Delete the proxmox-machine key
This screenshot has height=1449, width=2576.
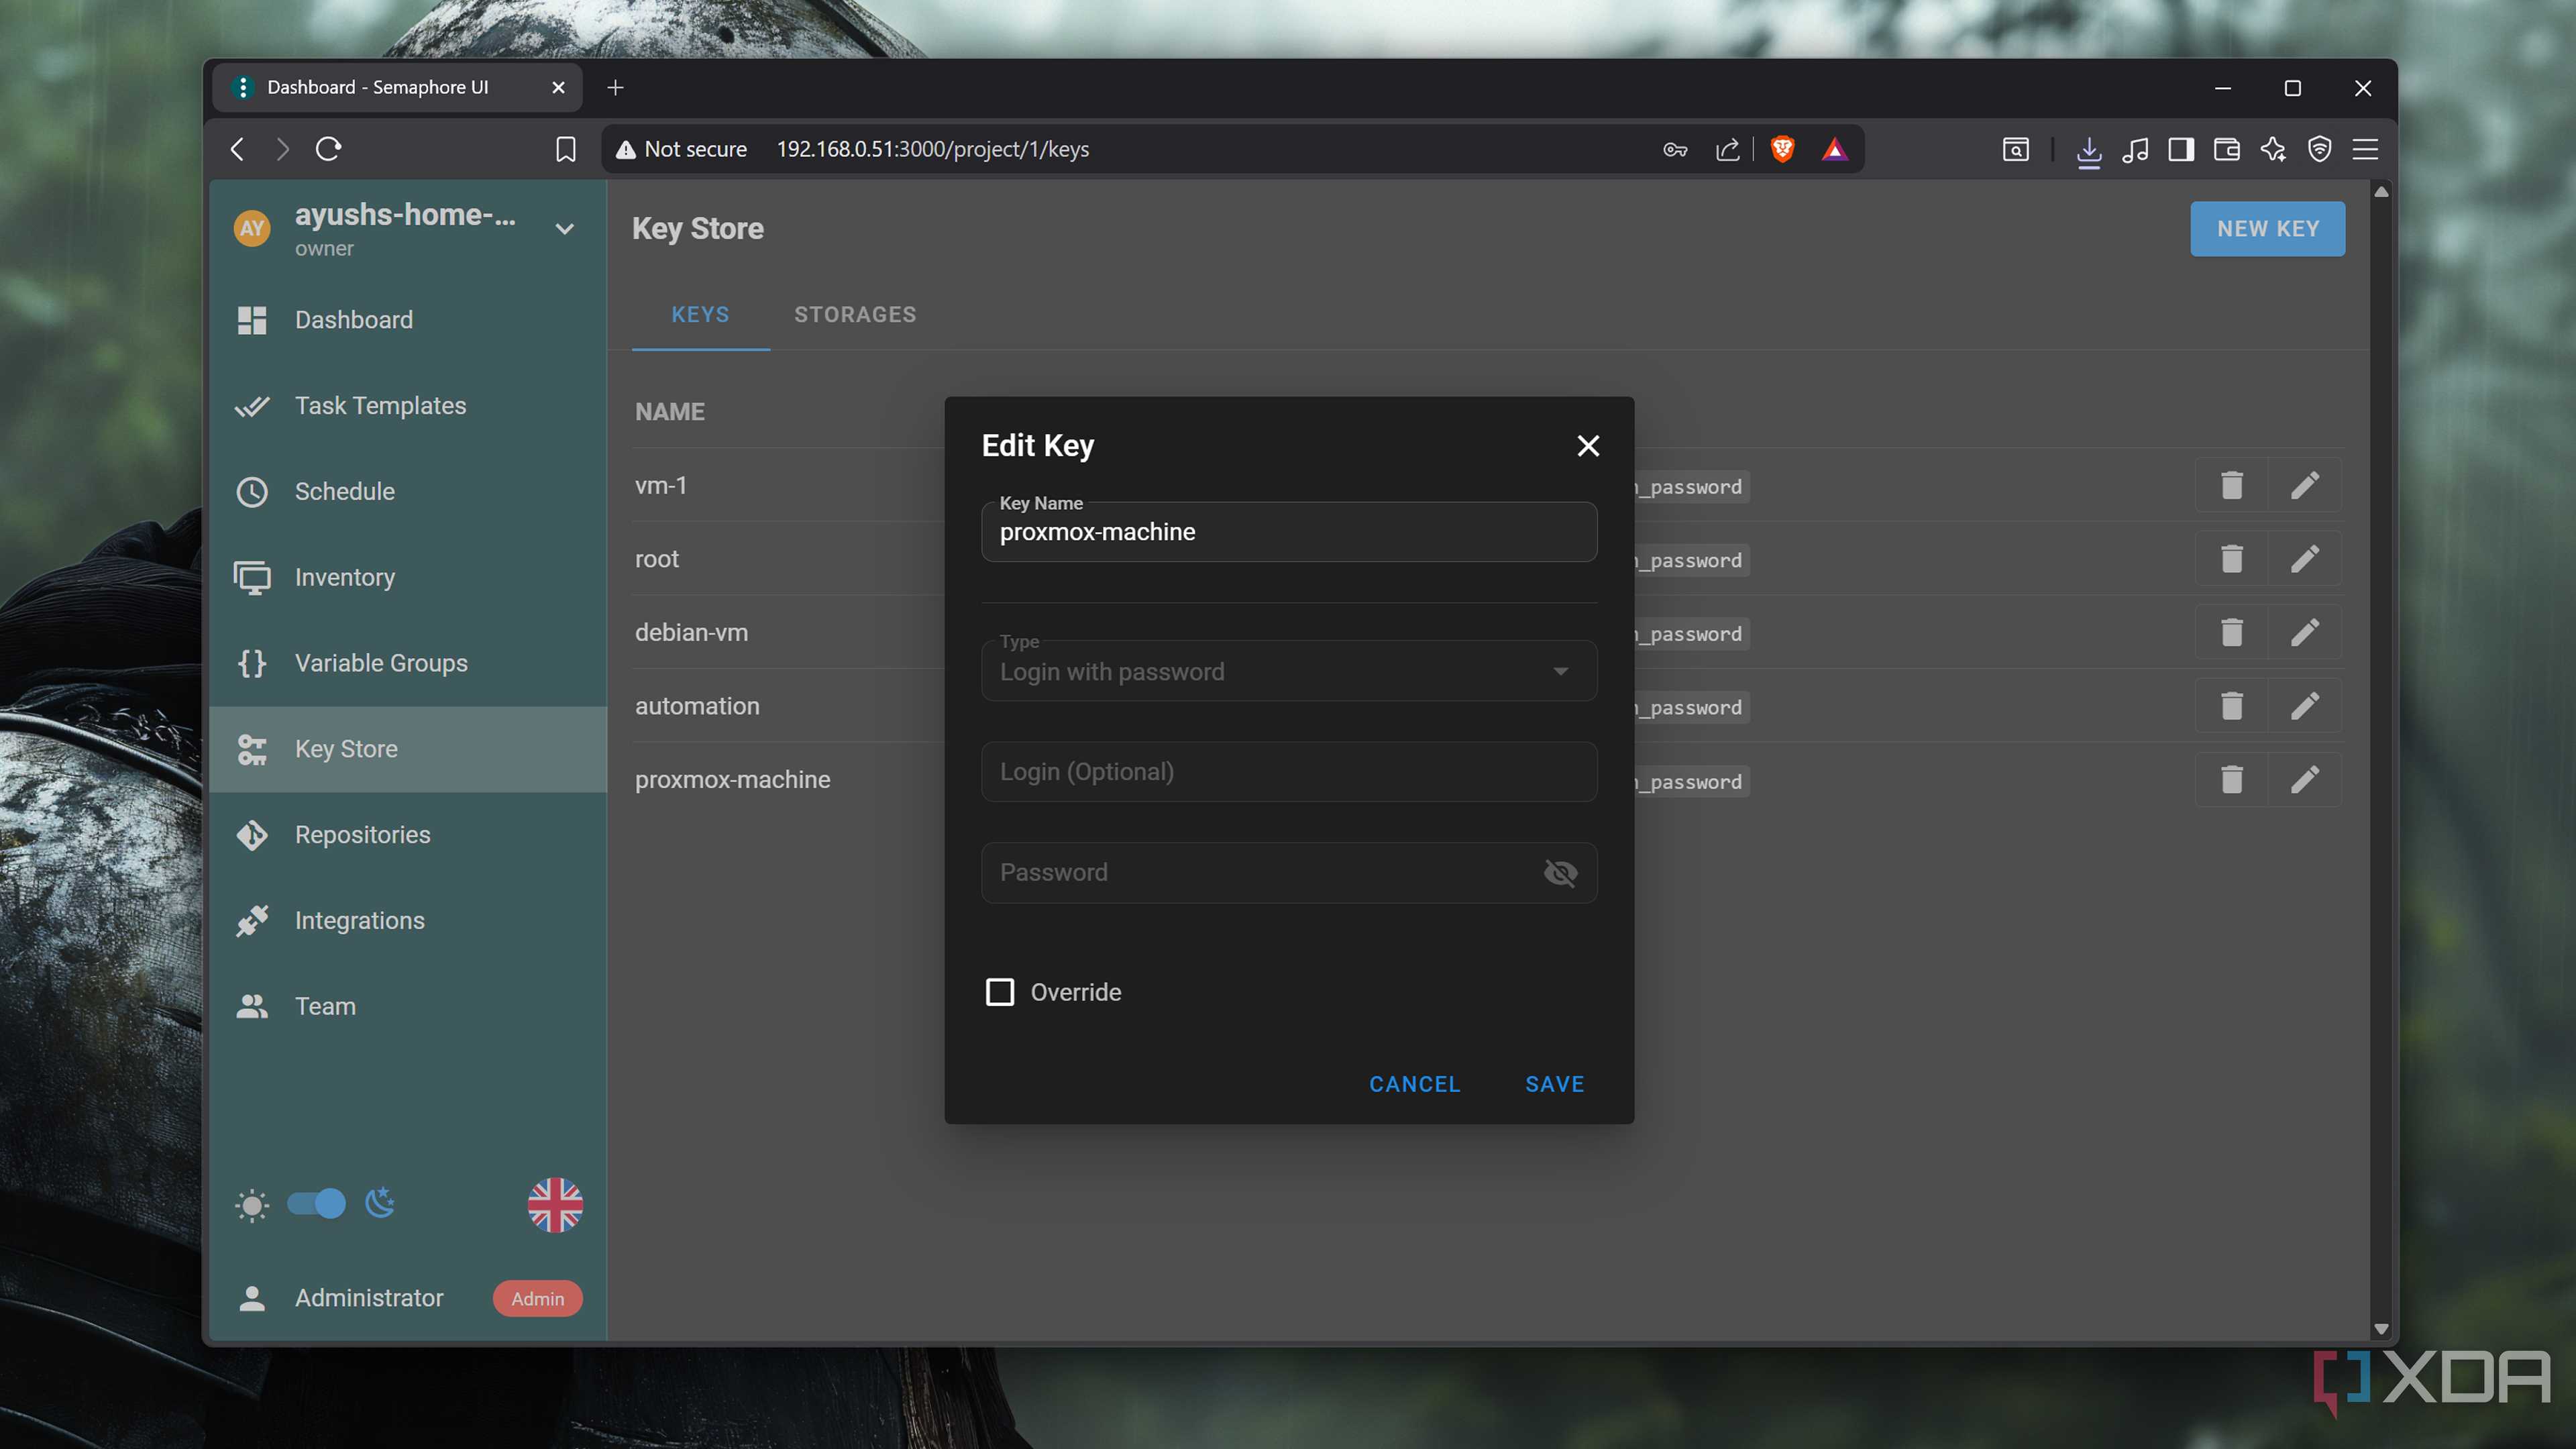(2231, 780)
